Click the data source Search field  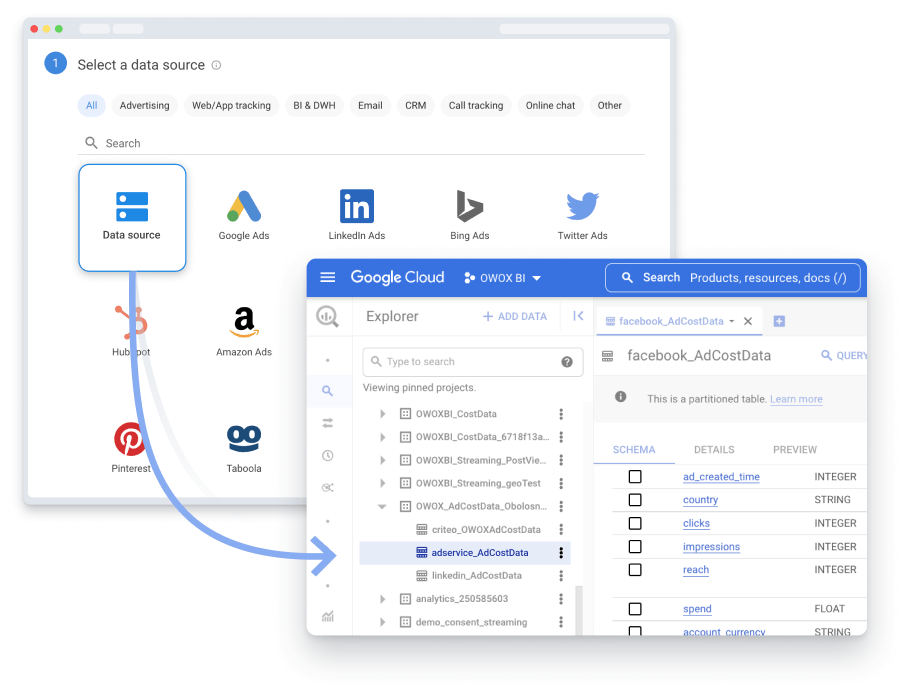[361, 143]
